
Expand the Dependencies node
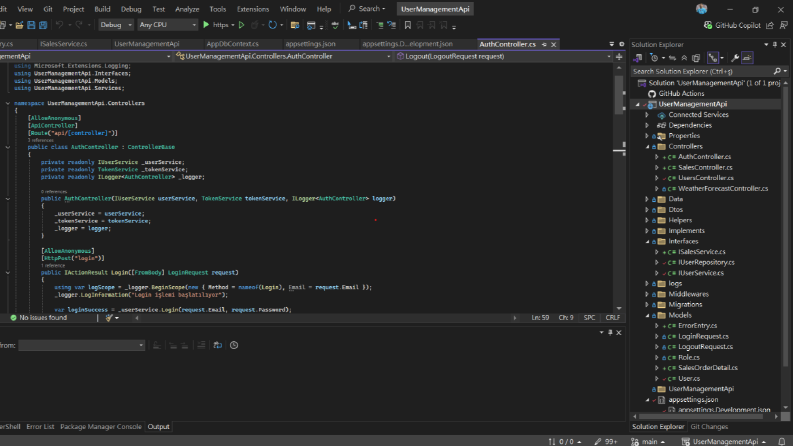click(647, 125)
